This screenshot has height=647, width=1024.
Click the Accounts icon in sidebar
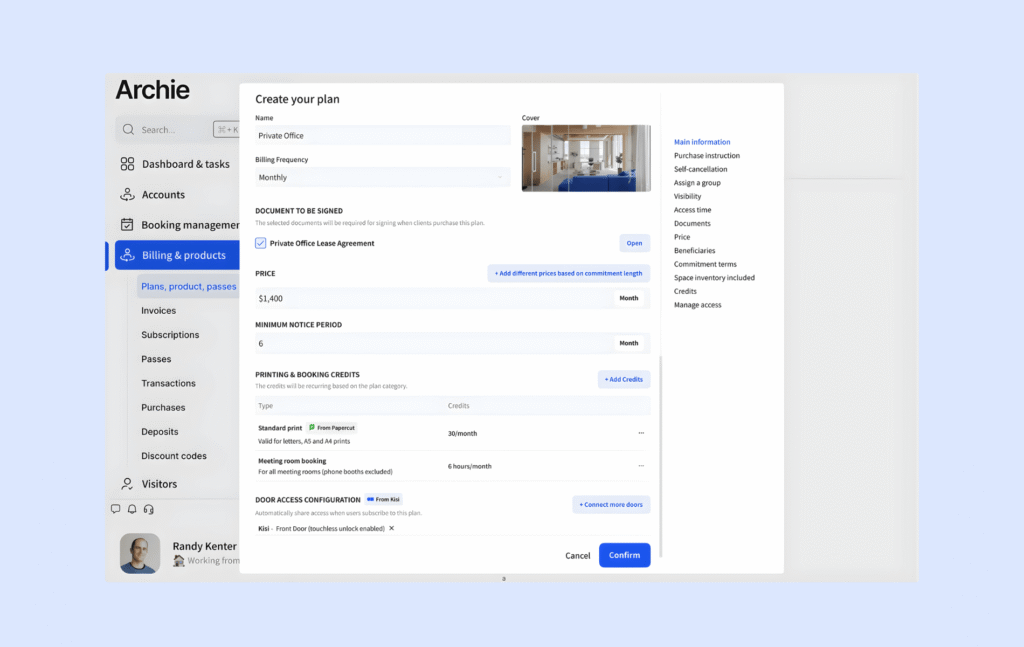click(127, 195)
